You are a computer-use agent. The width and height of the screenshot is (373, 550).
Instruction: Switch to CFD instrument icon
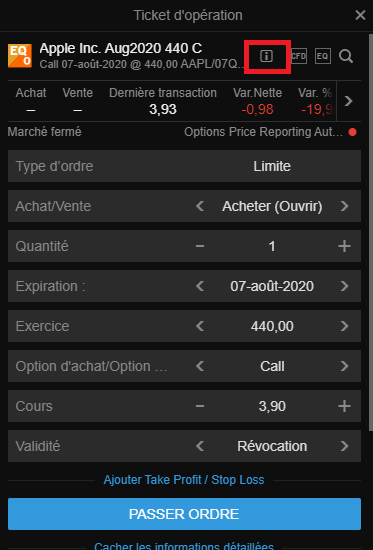(x=299, y=56)
